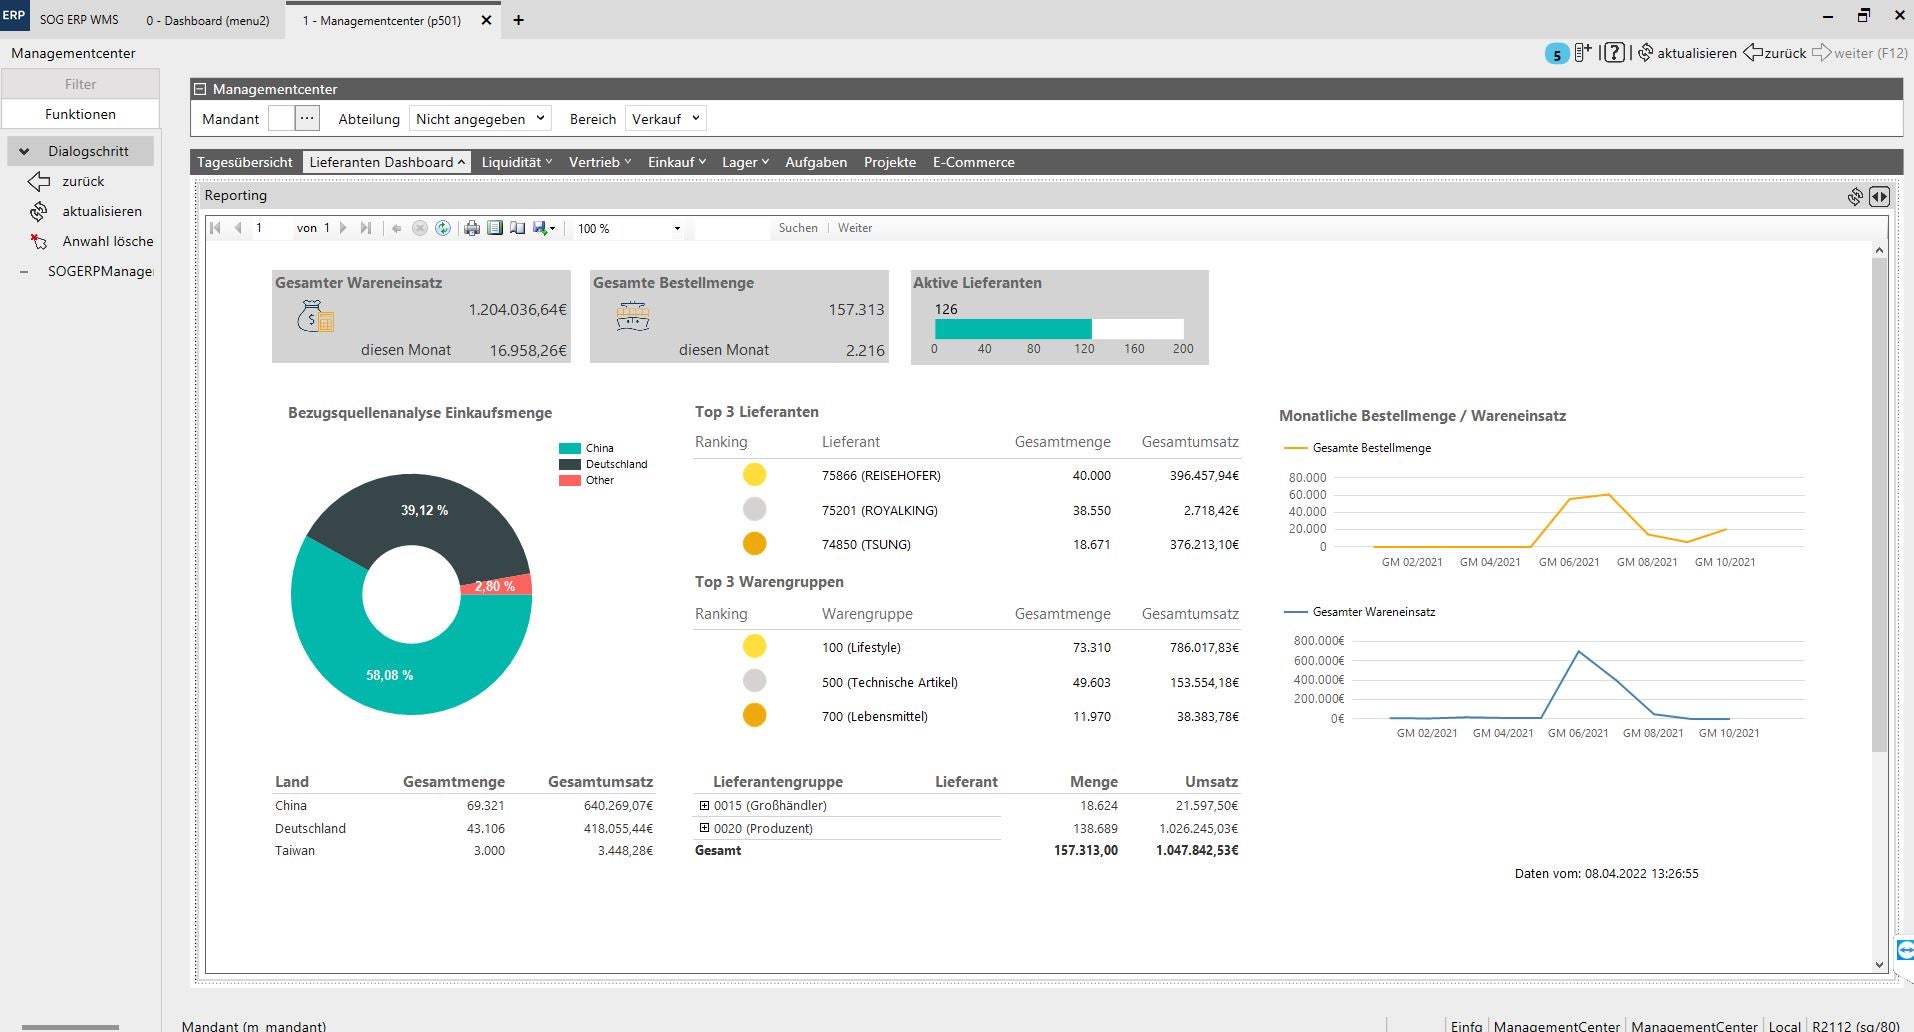The height and width of the screenshot is (1032, 1914).
Task: Click the report search text field
Action: 732,228
